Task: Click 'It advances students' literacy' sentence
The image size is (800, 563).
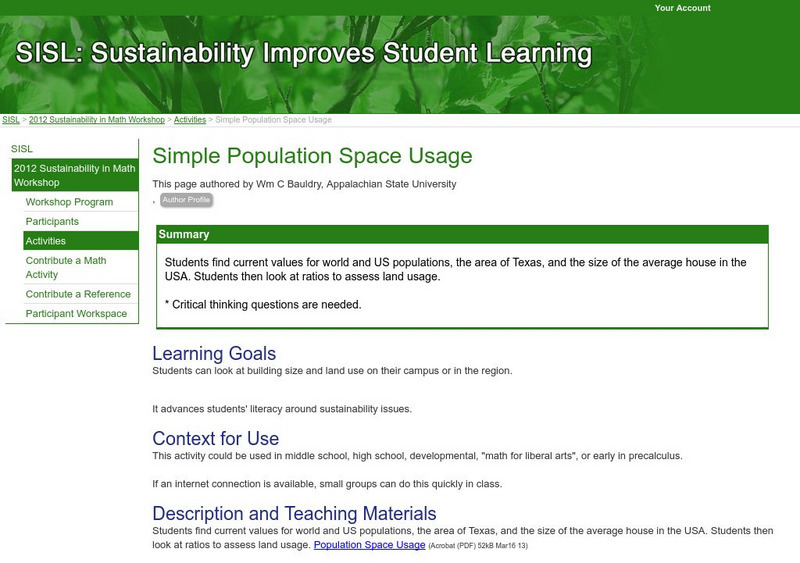Action: click(x=282, y=409)
